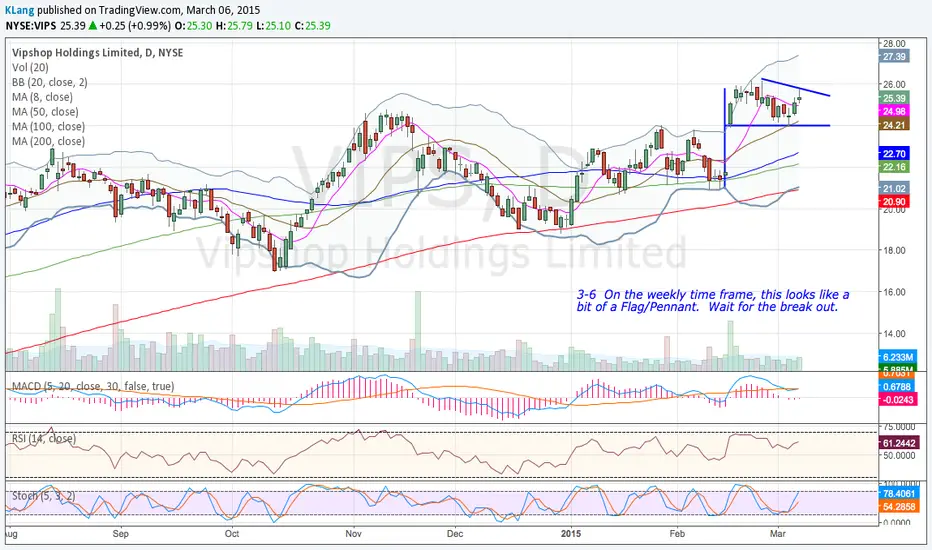This screenshot has height=550, width=932.
Task: Click the O:25.30 open value
Action: [192, 26]
